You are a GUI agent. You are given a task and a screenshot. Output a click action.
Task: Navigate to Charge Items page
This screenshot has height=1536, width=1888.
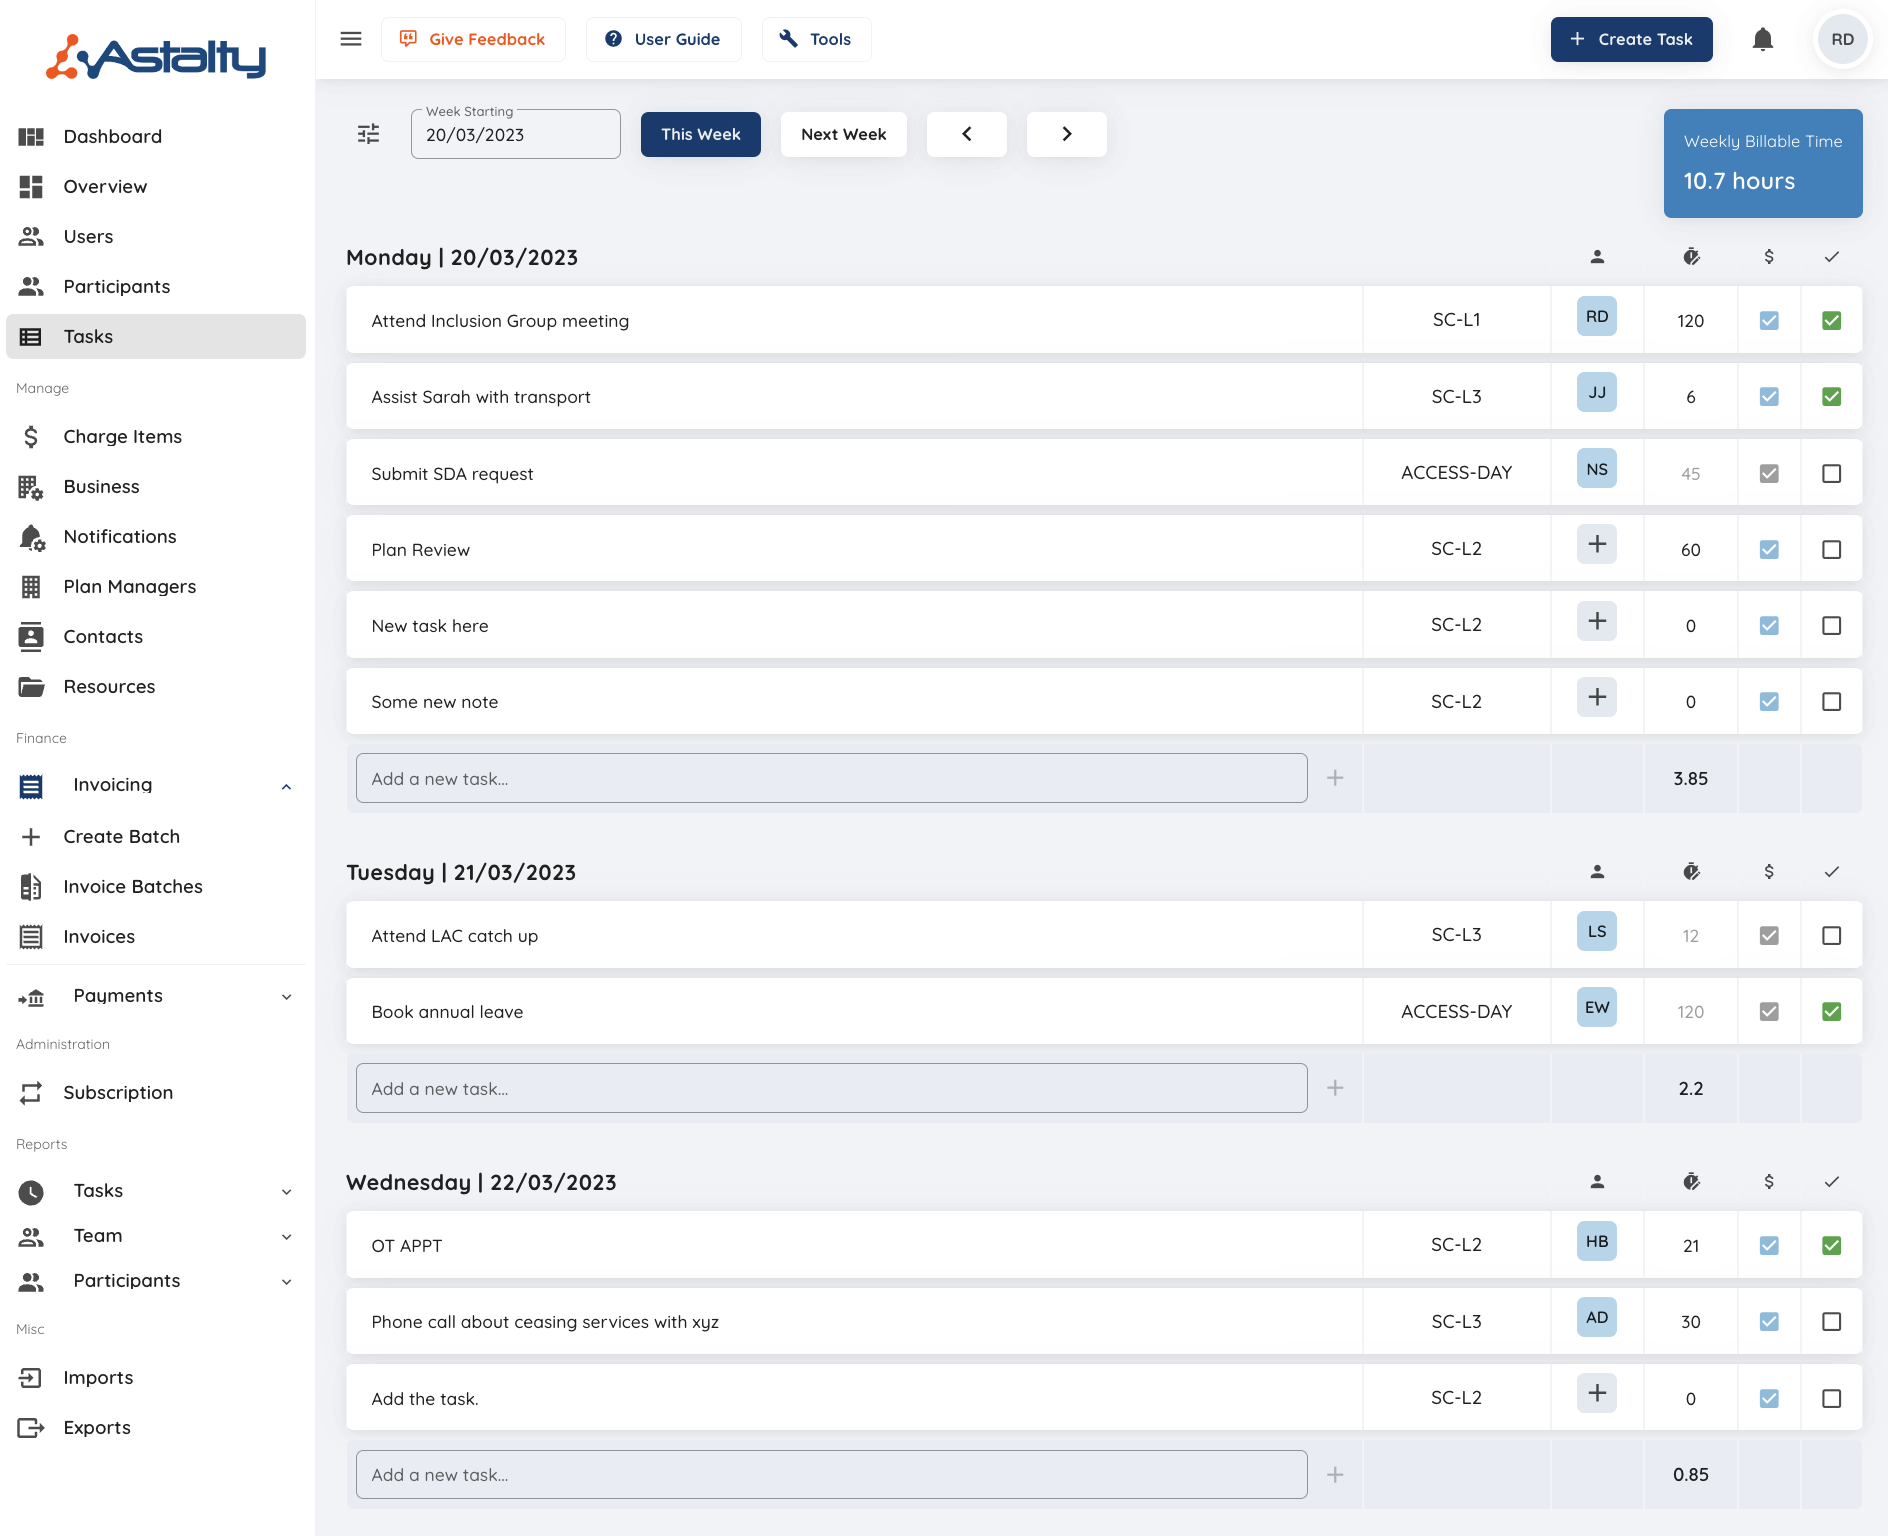click(x=122, y=437)
